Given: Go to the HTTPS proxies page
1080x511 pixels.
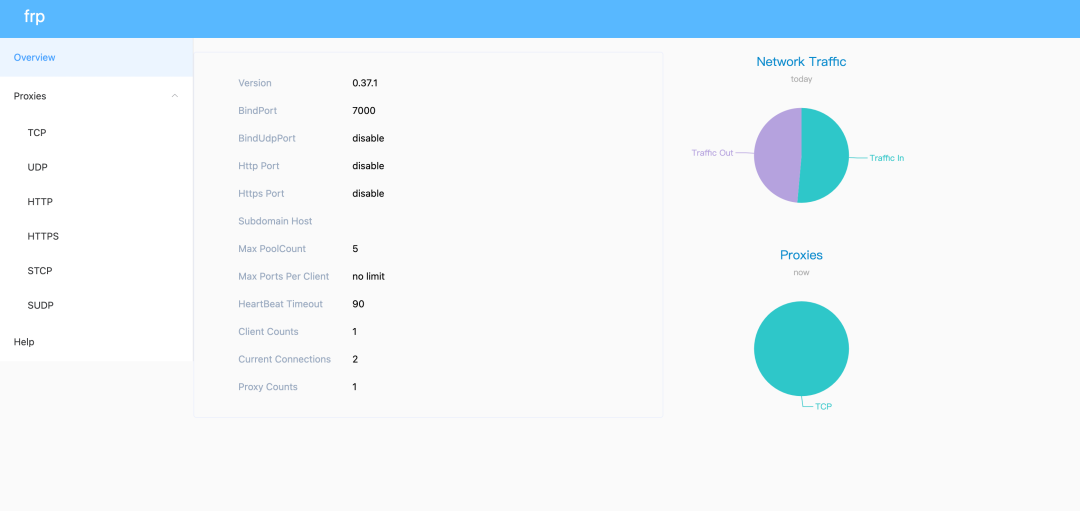Looking at the screenshot, I should coord(43,237).
